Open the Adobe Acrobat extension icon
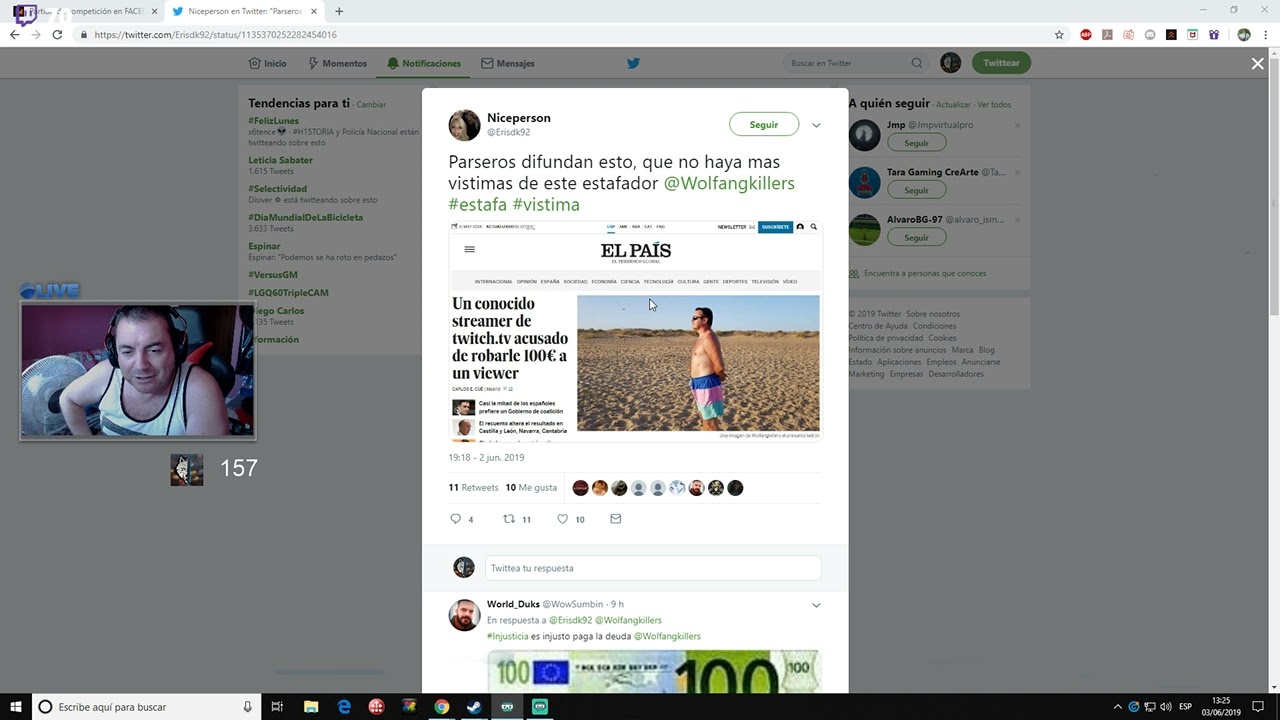Screen dimensions: 1280x720 pos(1107,34)
